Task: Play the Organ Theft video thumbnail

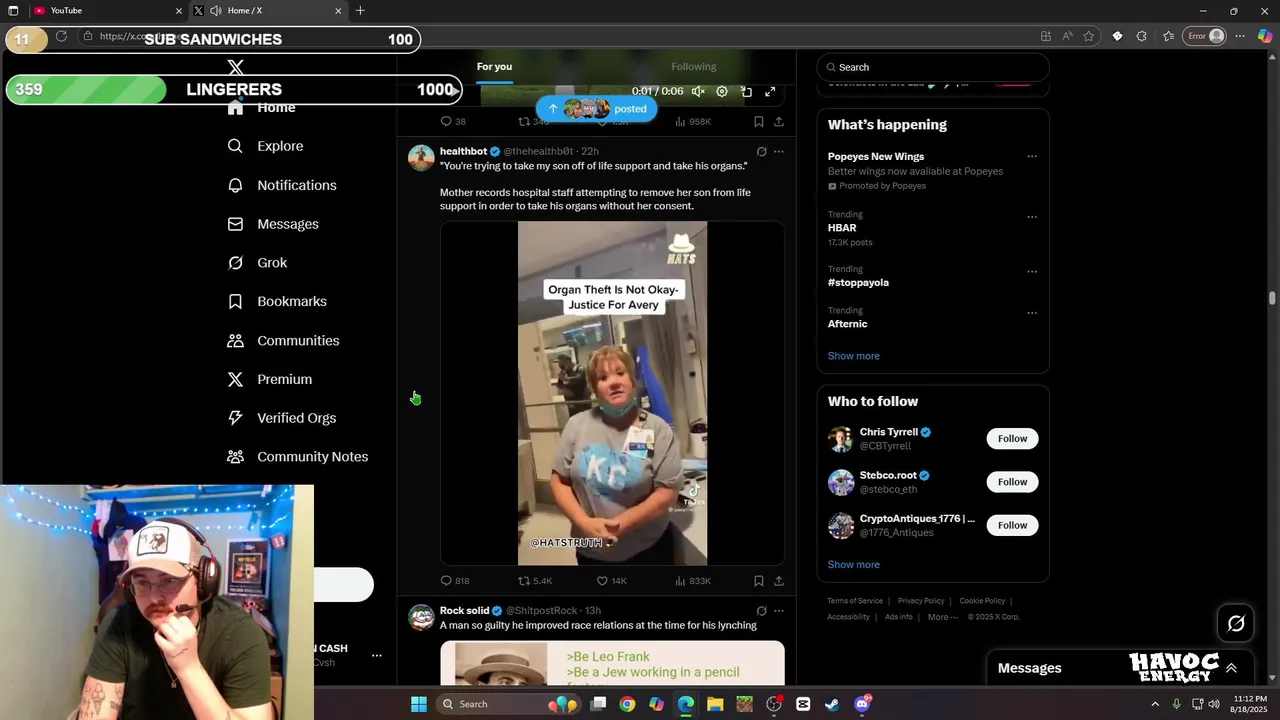Action: click(x=612, y=393)
